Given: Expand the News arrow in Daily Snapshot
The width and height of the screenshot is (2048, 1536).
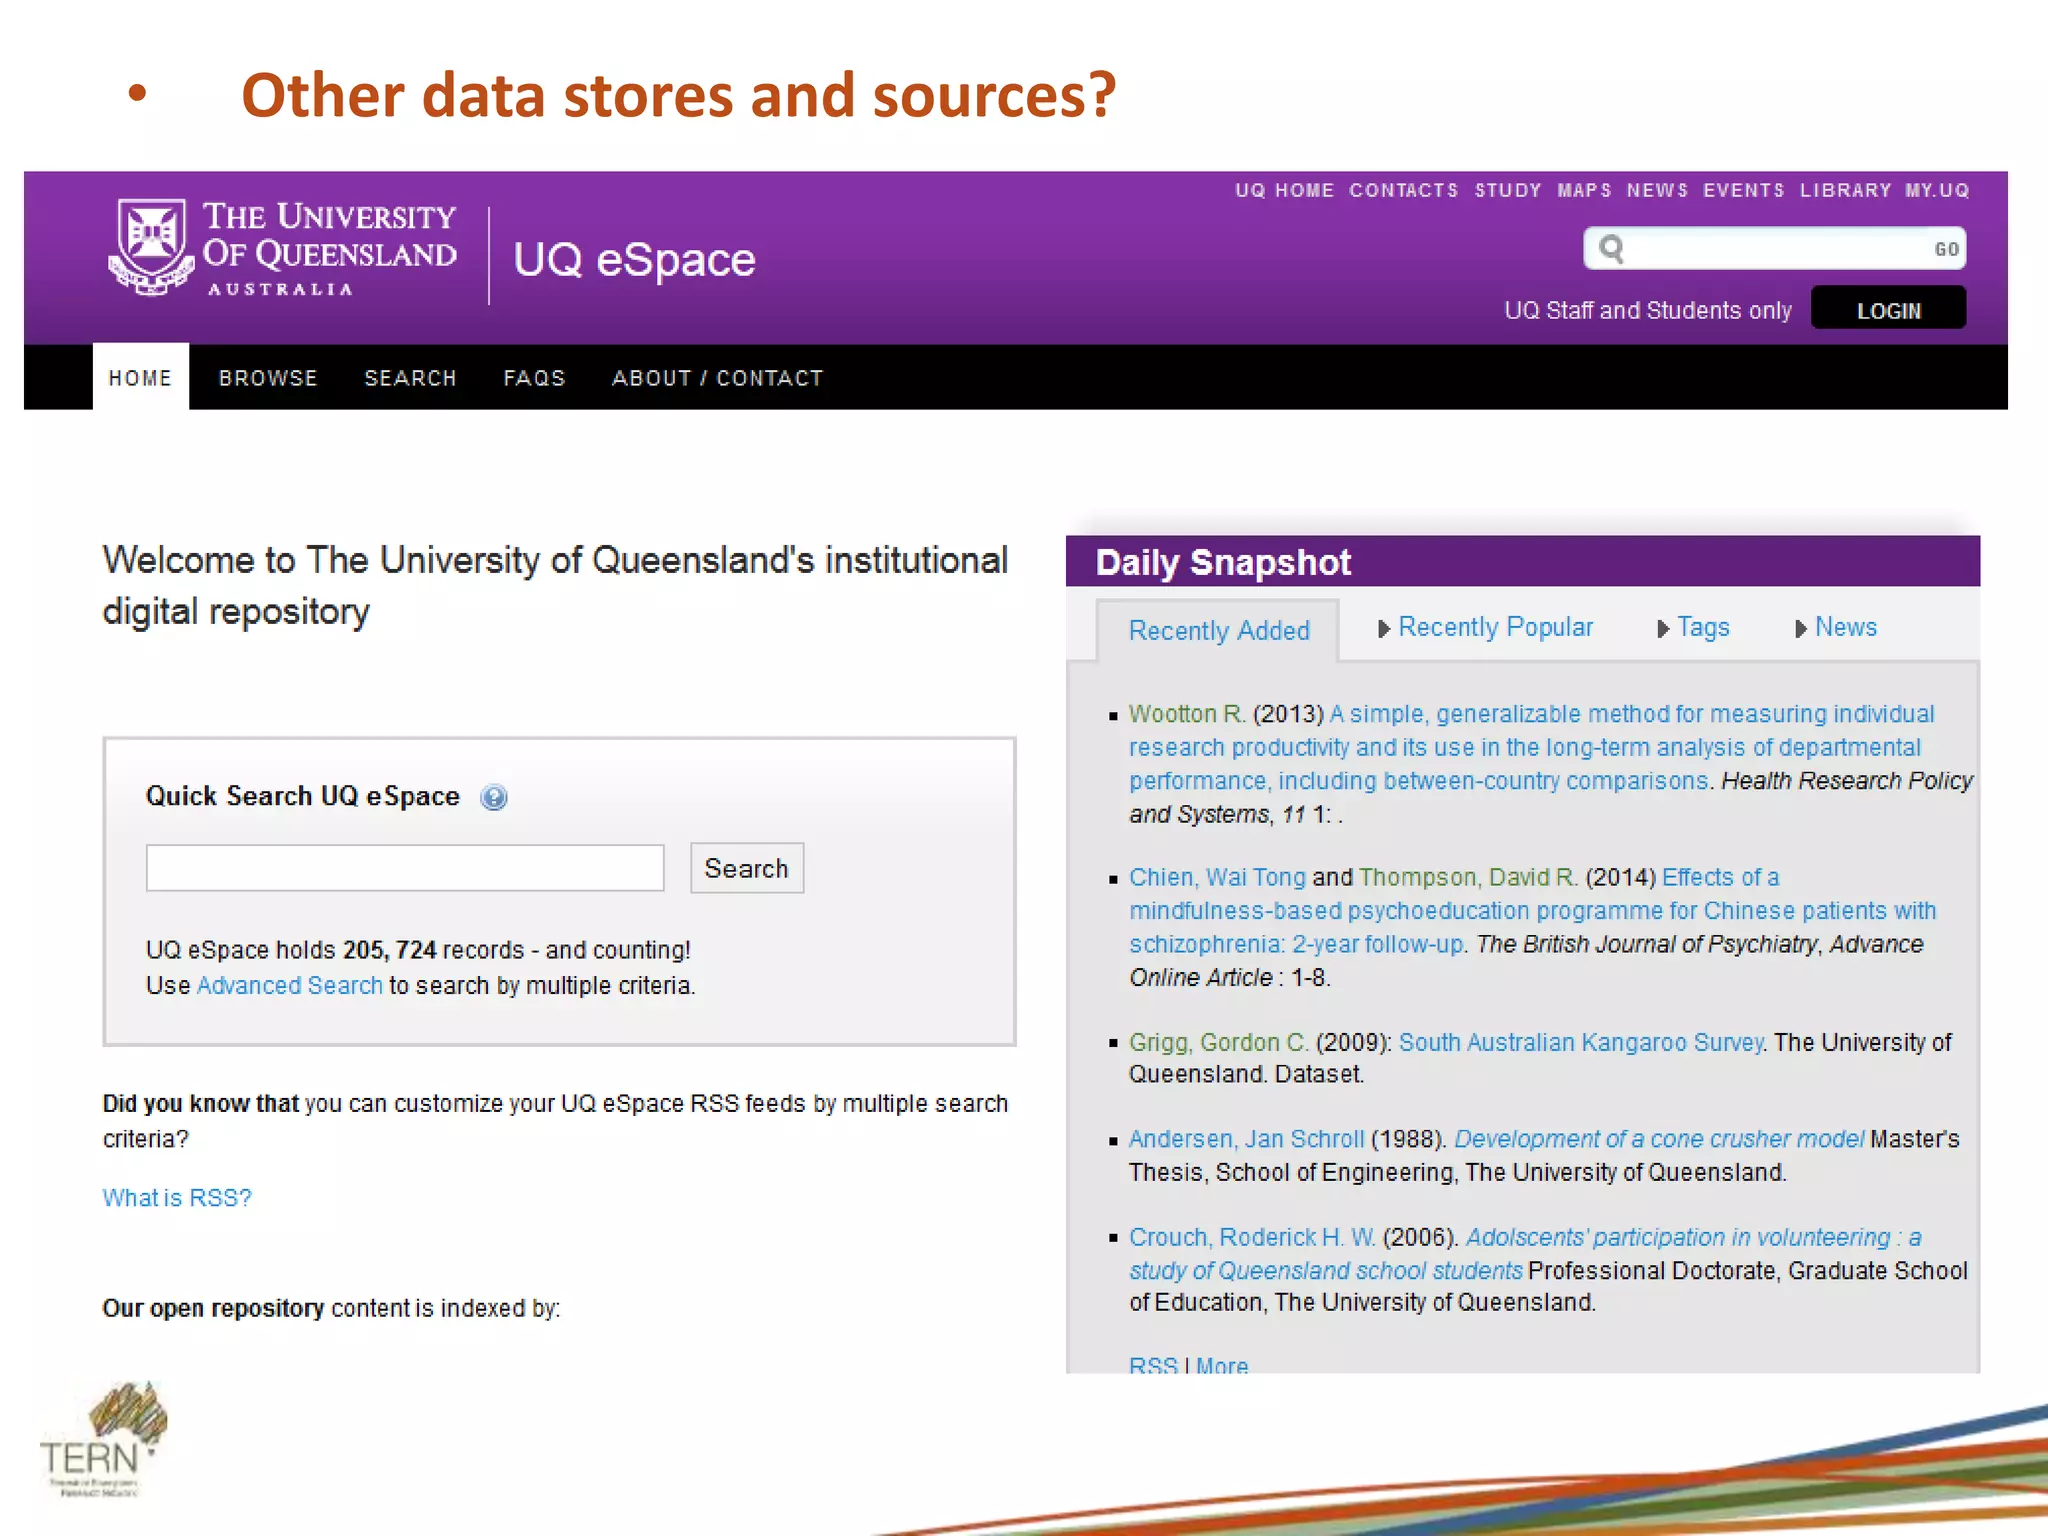Looking at the screenshot, I should [x=1801, y=629].
